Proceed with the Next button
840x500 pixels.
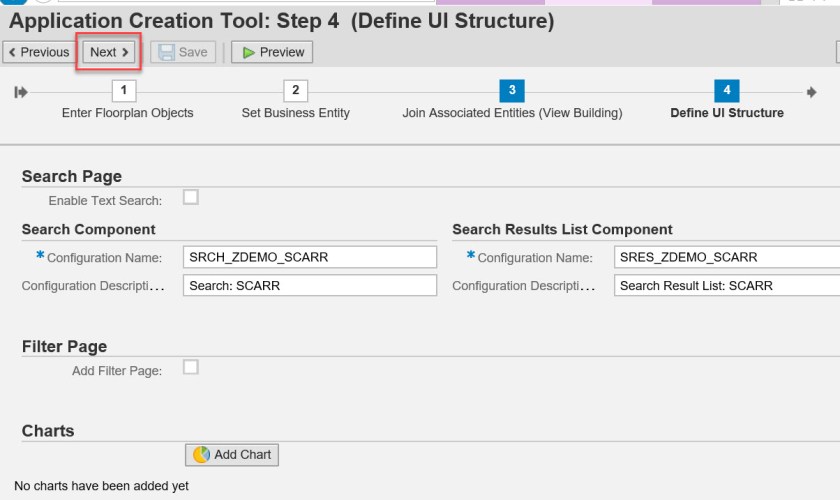(x=109, y=52)
